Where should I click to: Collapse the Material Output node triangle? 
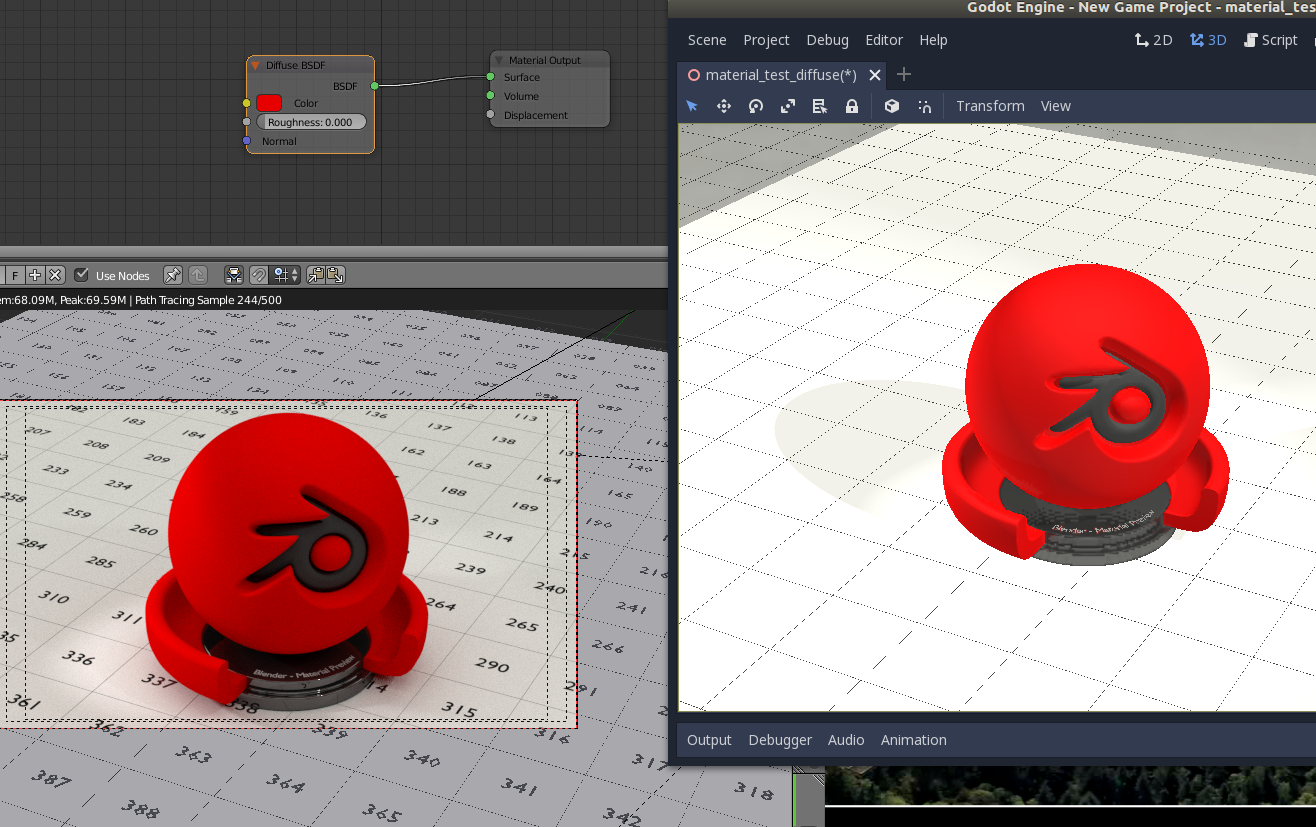point(499,61)
